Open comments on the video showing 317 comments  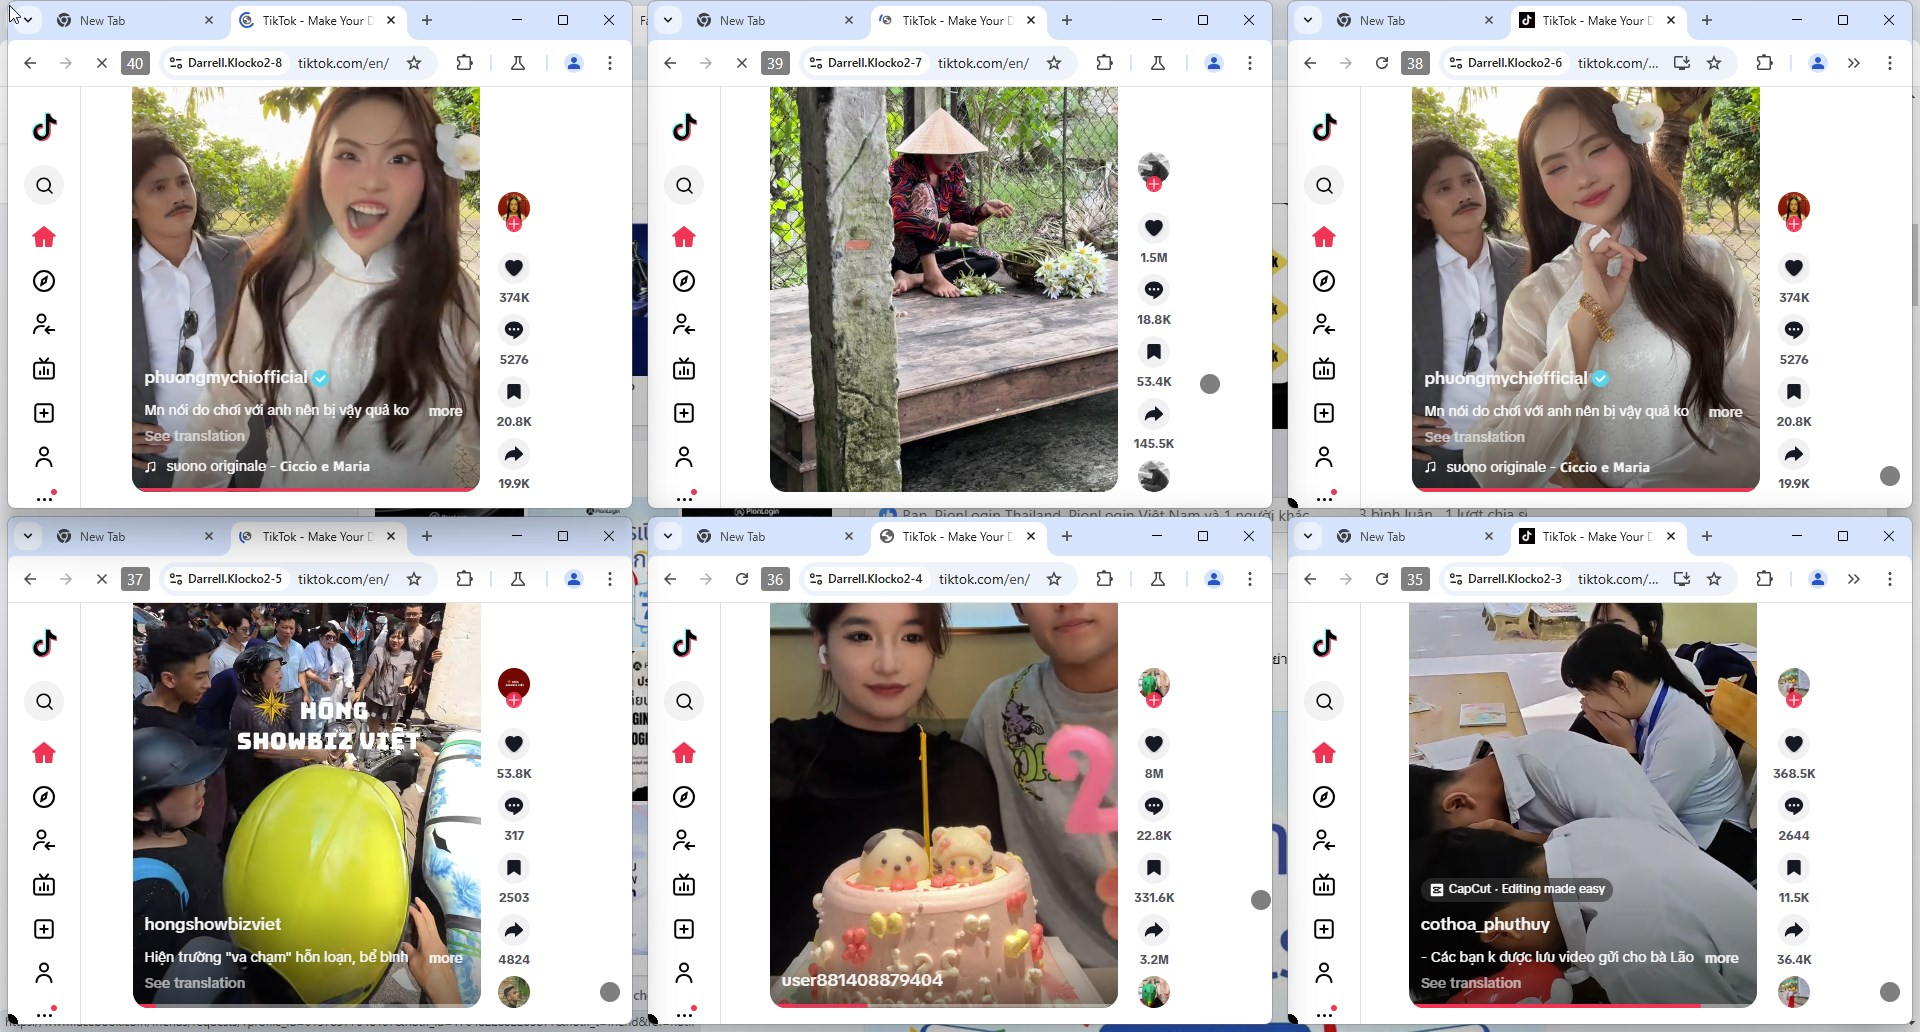513,806
